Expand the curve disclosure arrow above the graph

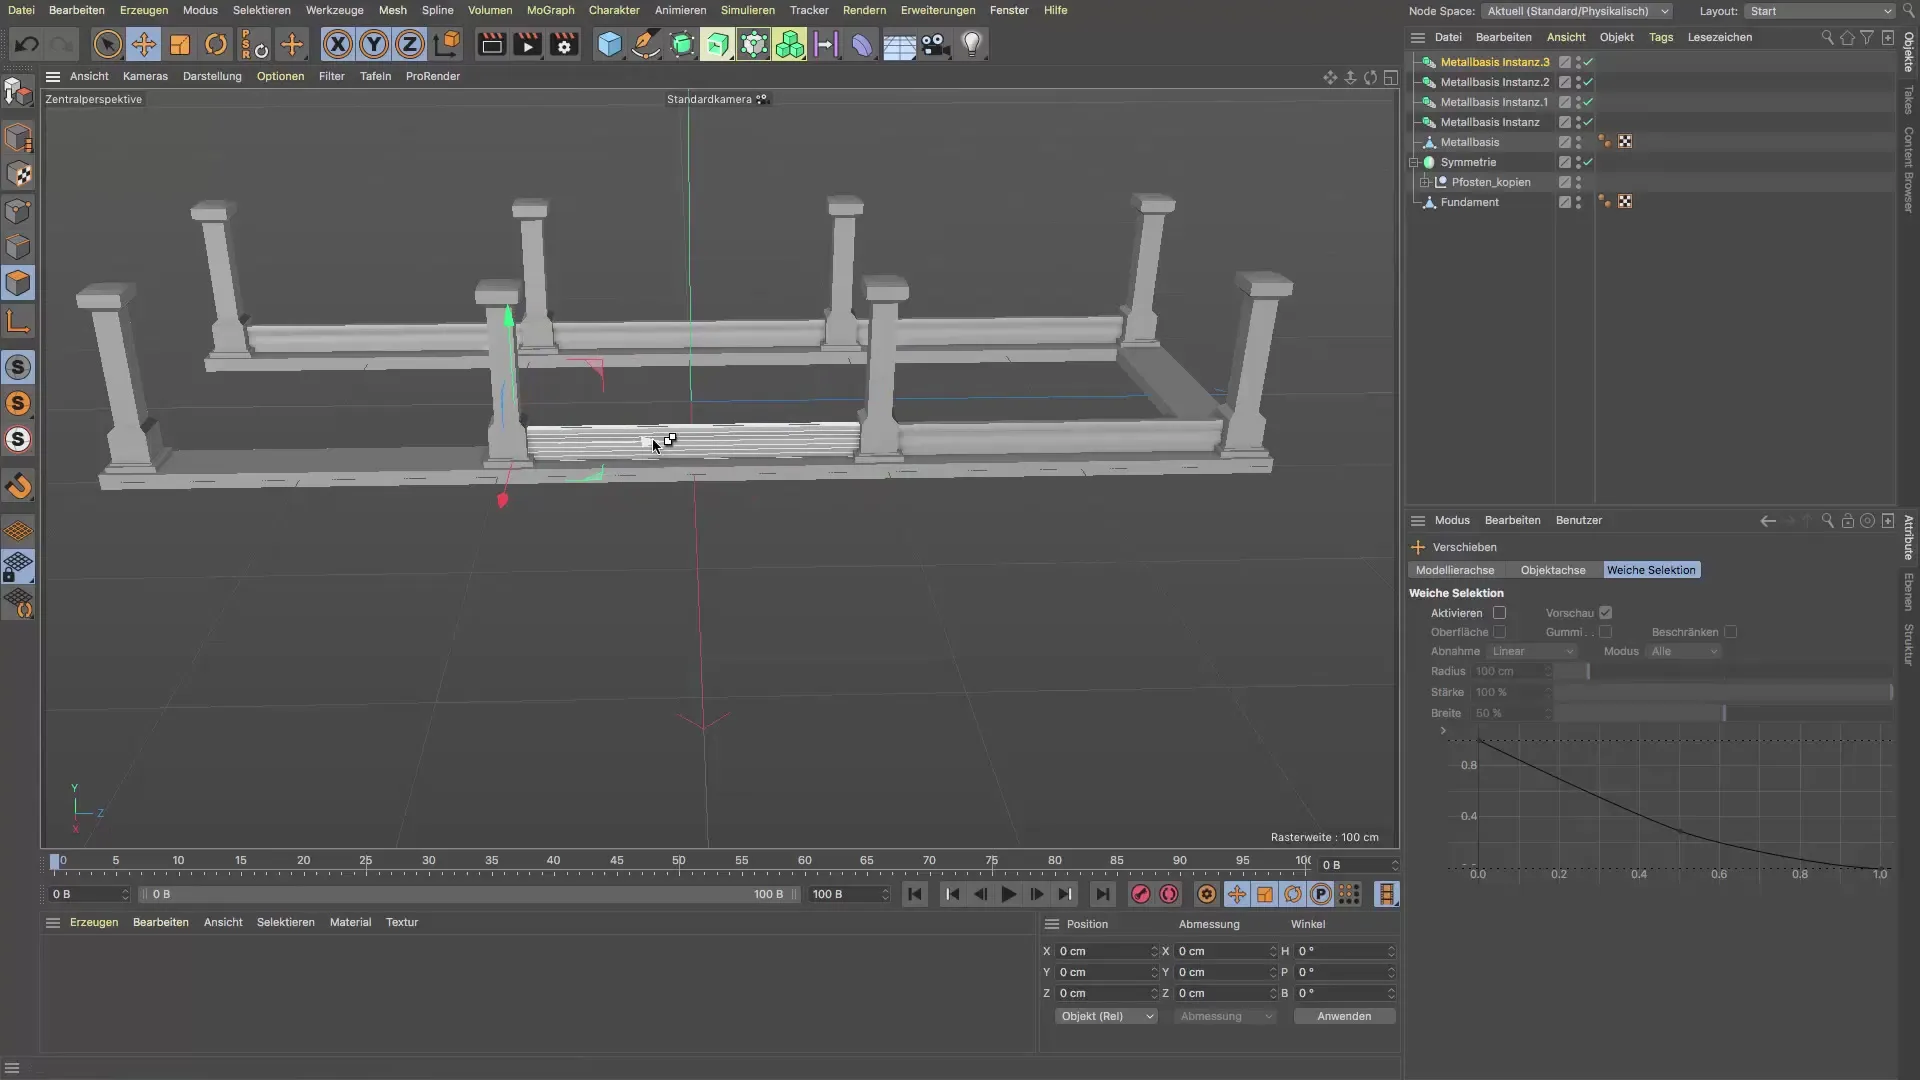1443,731
